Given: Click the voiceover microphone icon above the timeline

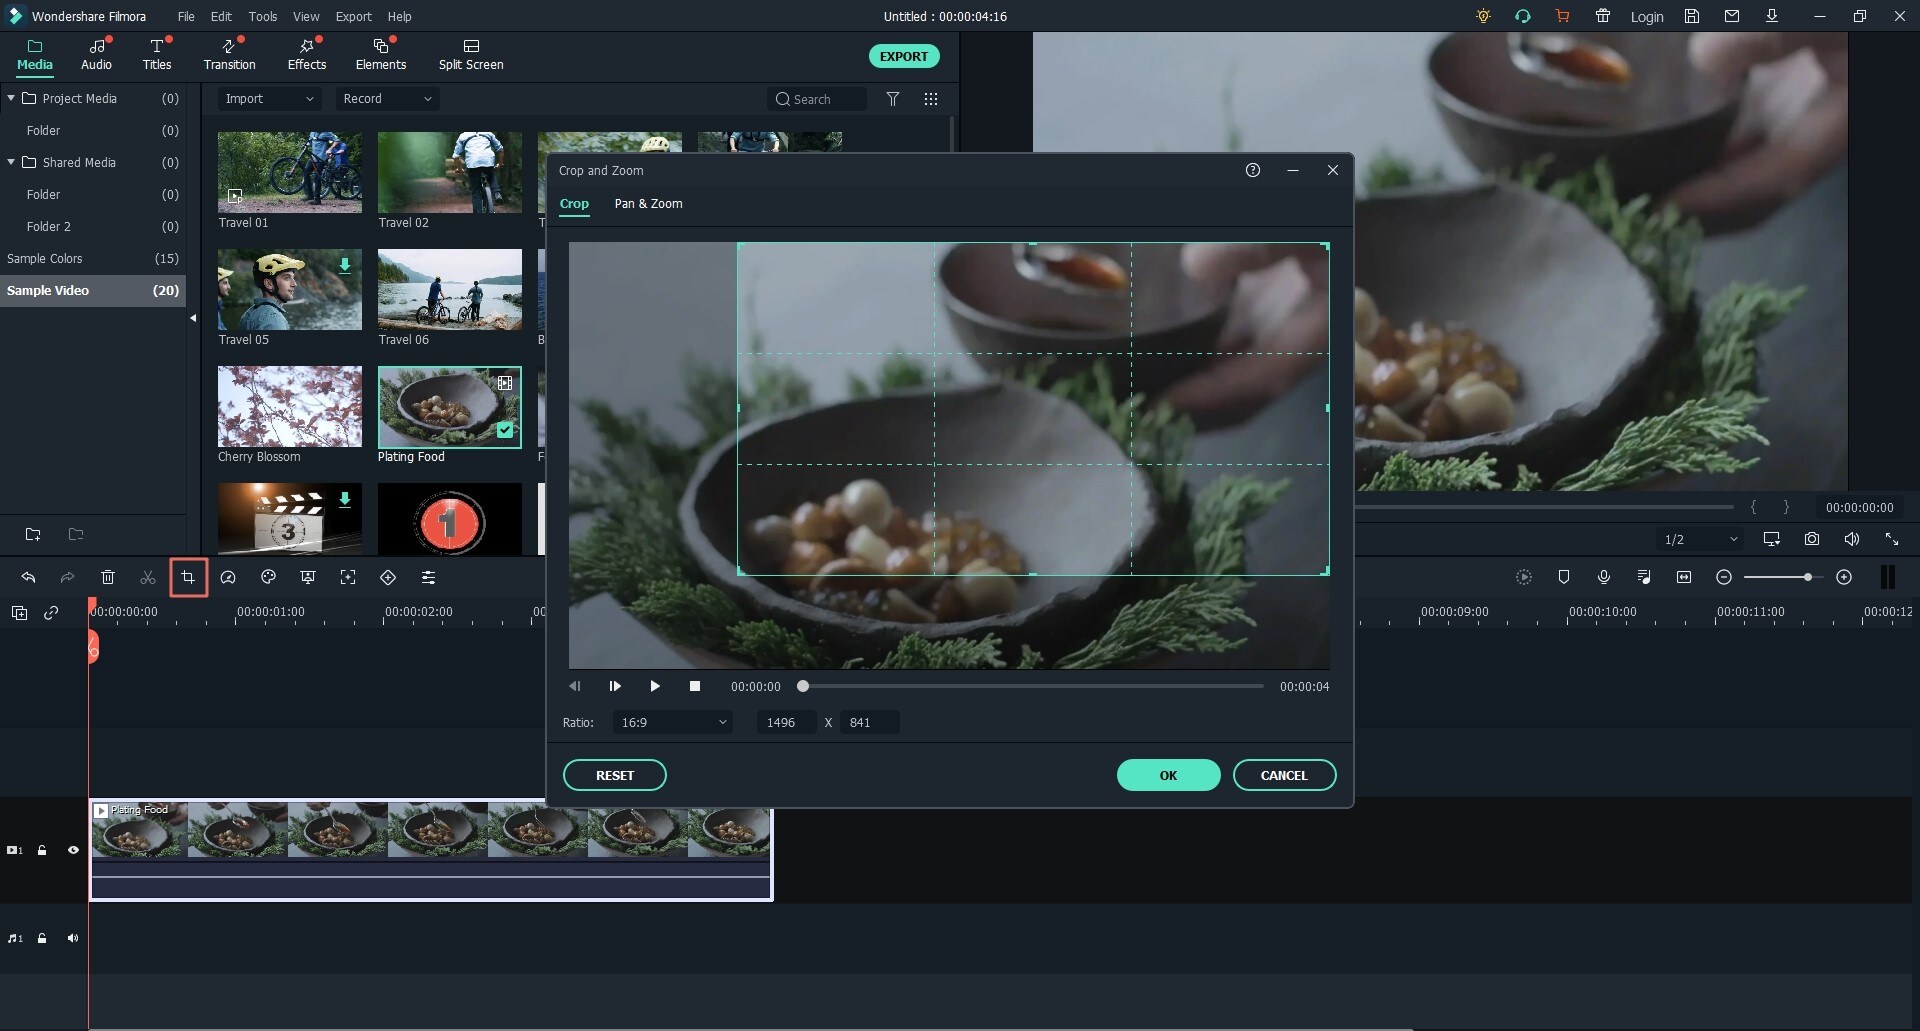Looking at the screenshot, I should (x=1604, y=577).
